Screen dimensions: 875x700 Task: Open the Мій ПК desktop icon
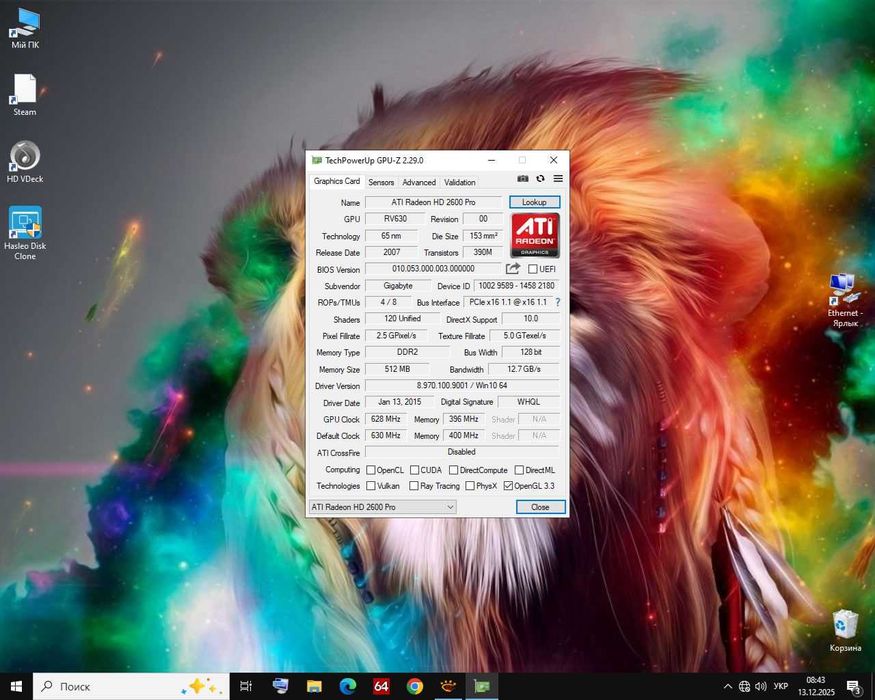click(25, 28)
